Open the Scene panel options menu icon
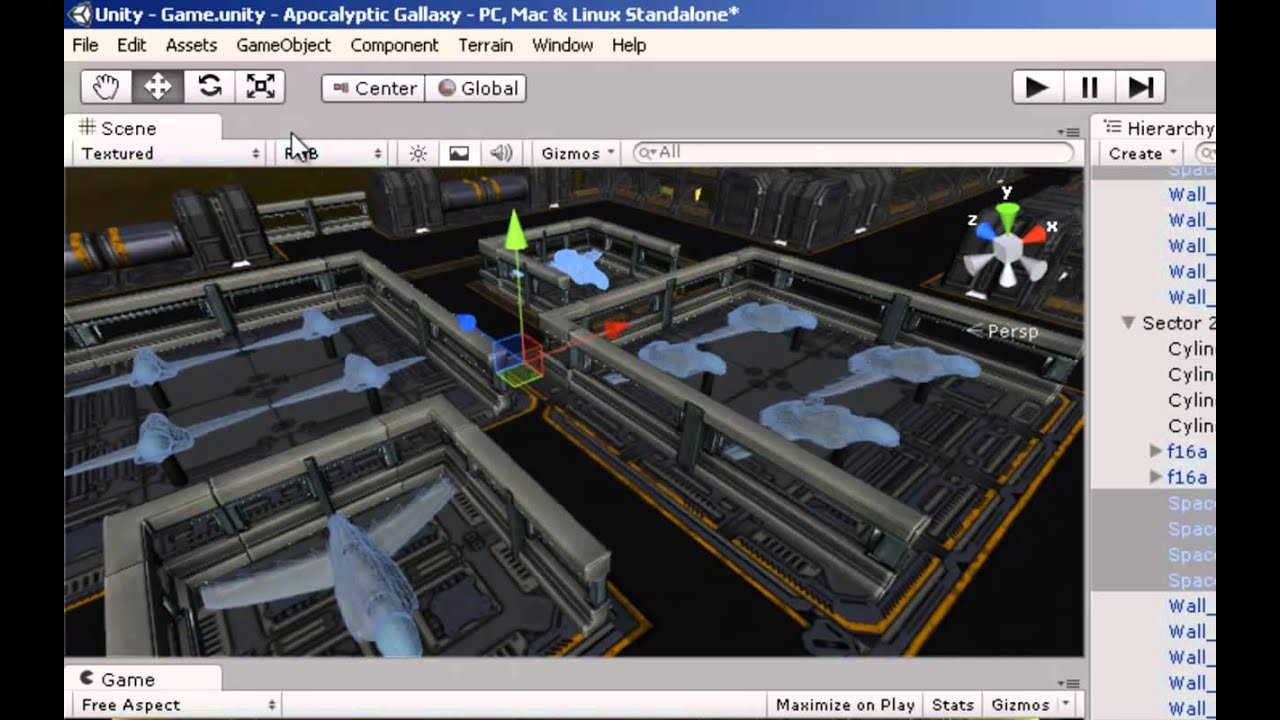Viewport: 1280px width, 720px height. (1068, 132)
